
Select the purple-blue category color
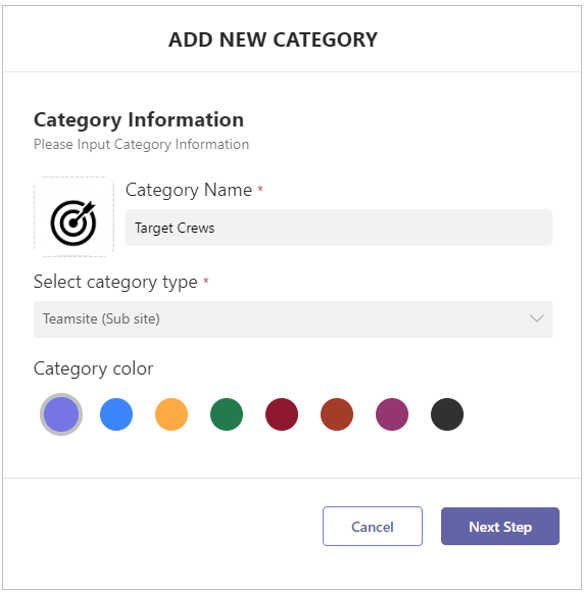click(61, 414)
